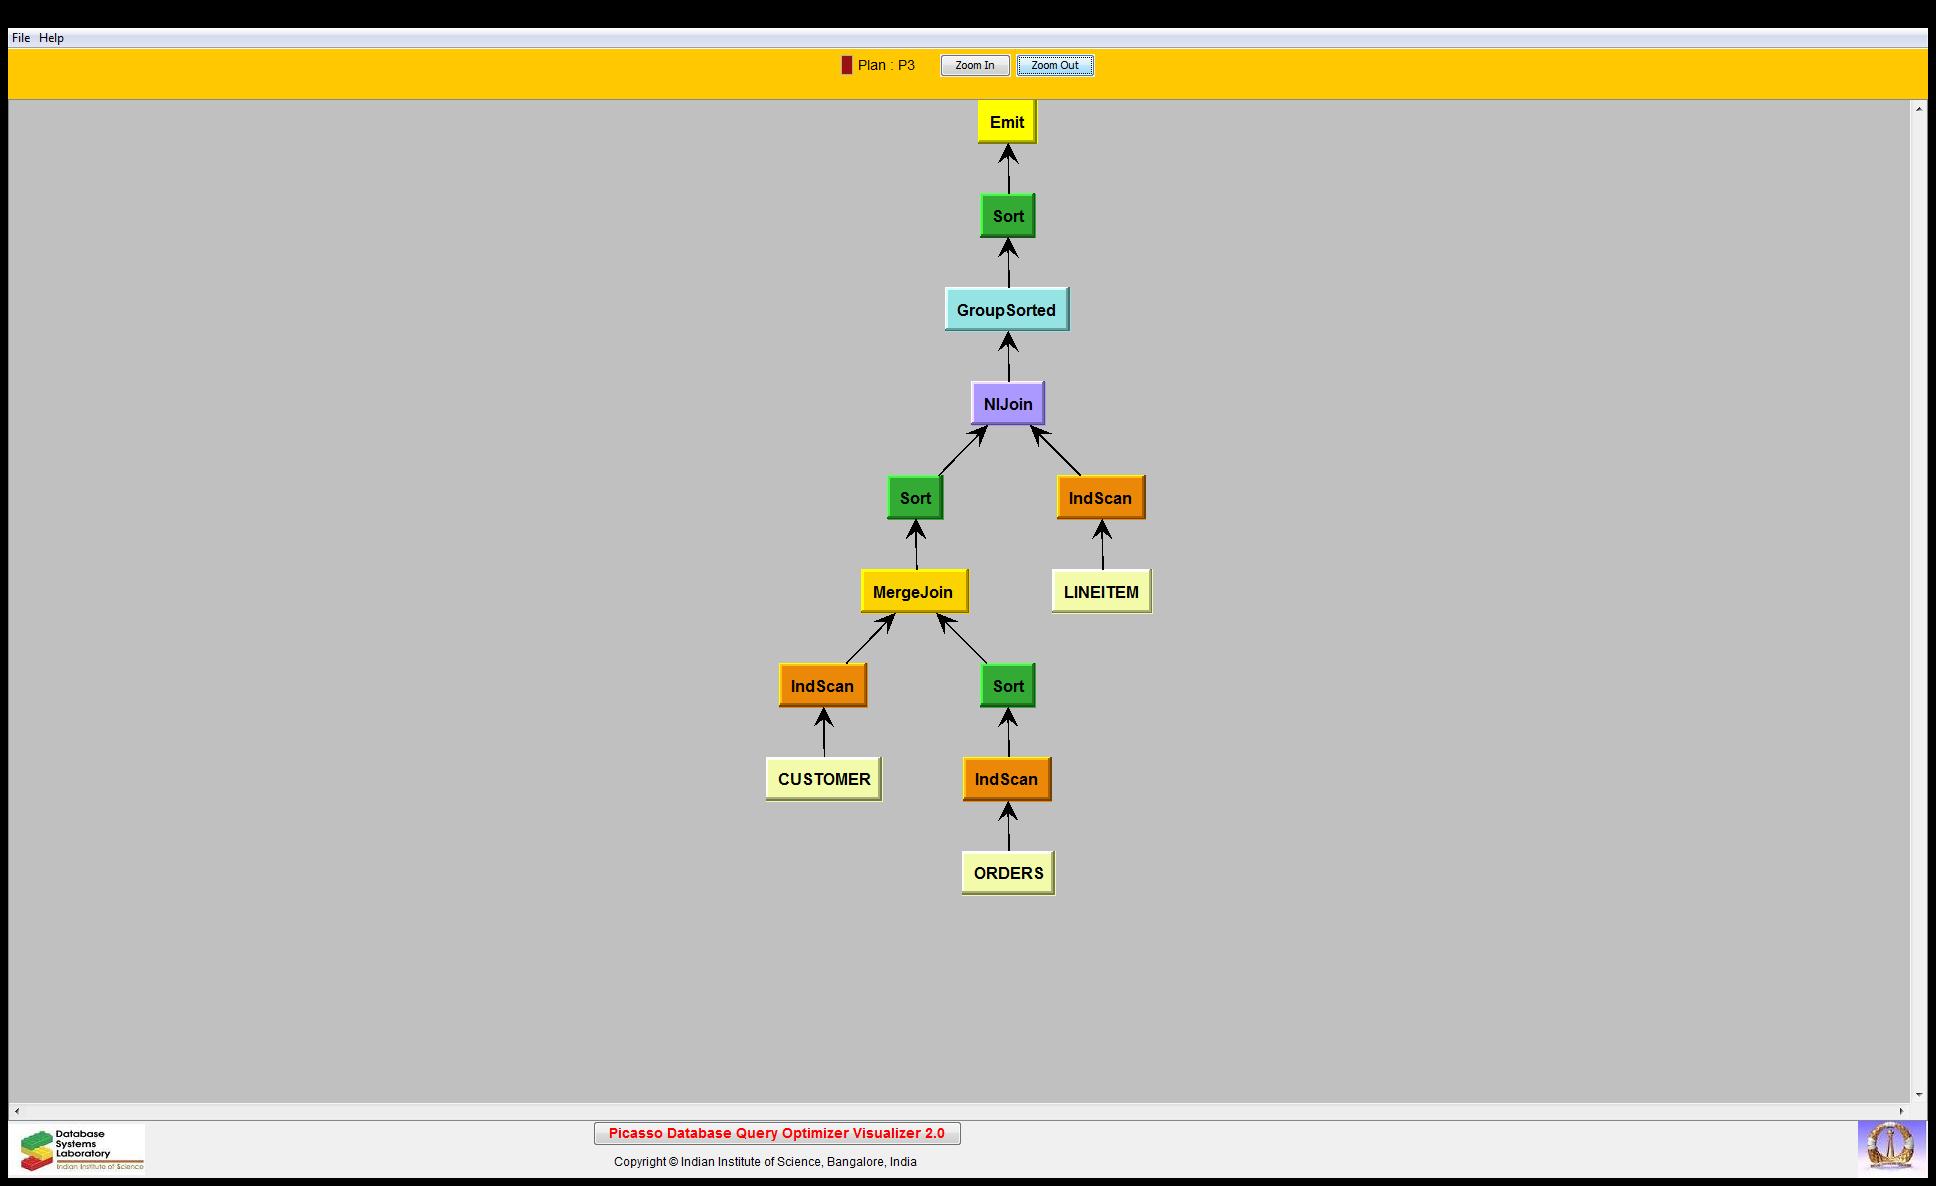Screen dimensions: 1936x1186
Task: Open the File menu
Action: pos(20,38)
